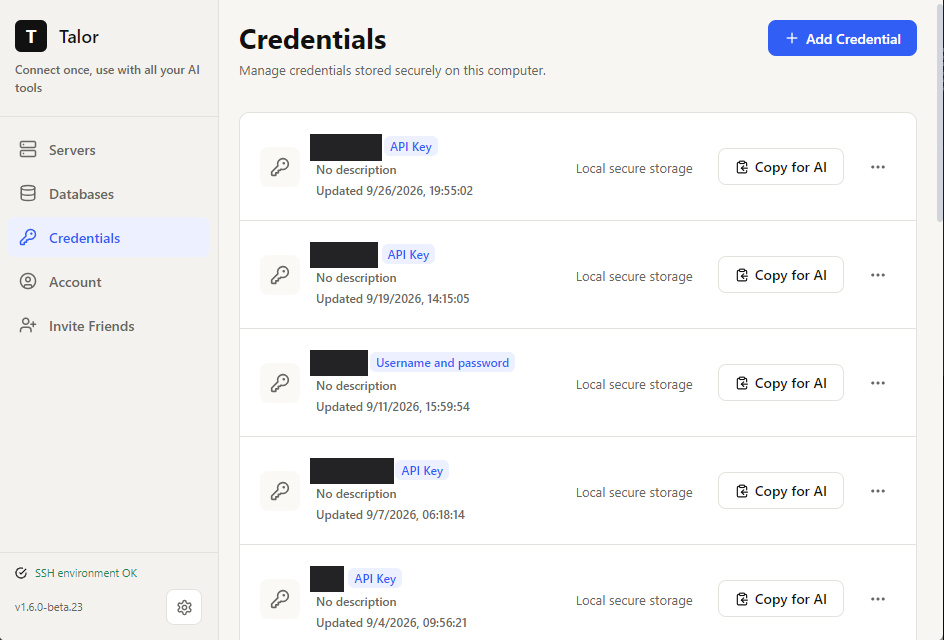The width and height of the screenshot is (944, 640).
Task: Click the Add Credential button
Action: pos(842,39)
